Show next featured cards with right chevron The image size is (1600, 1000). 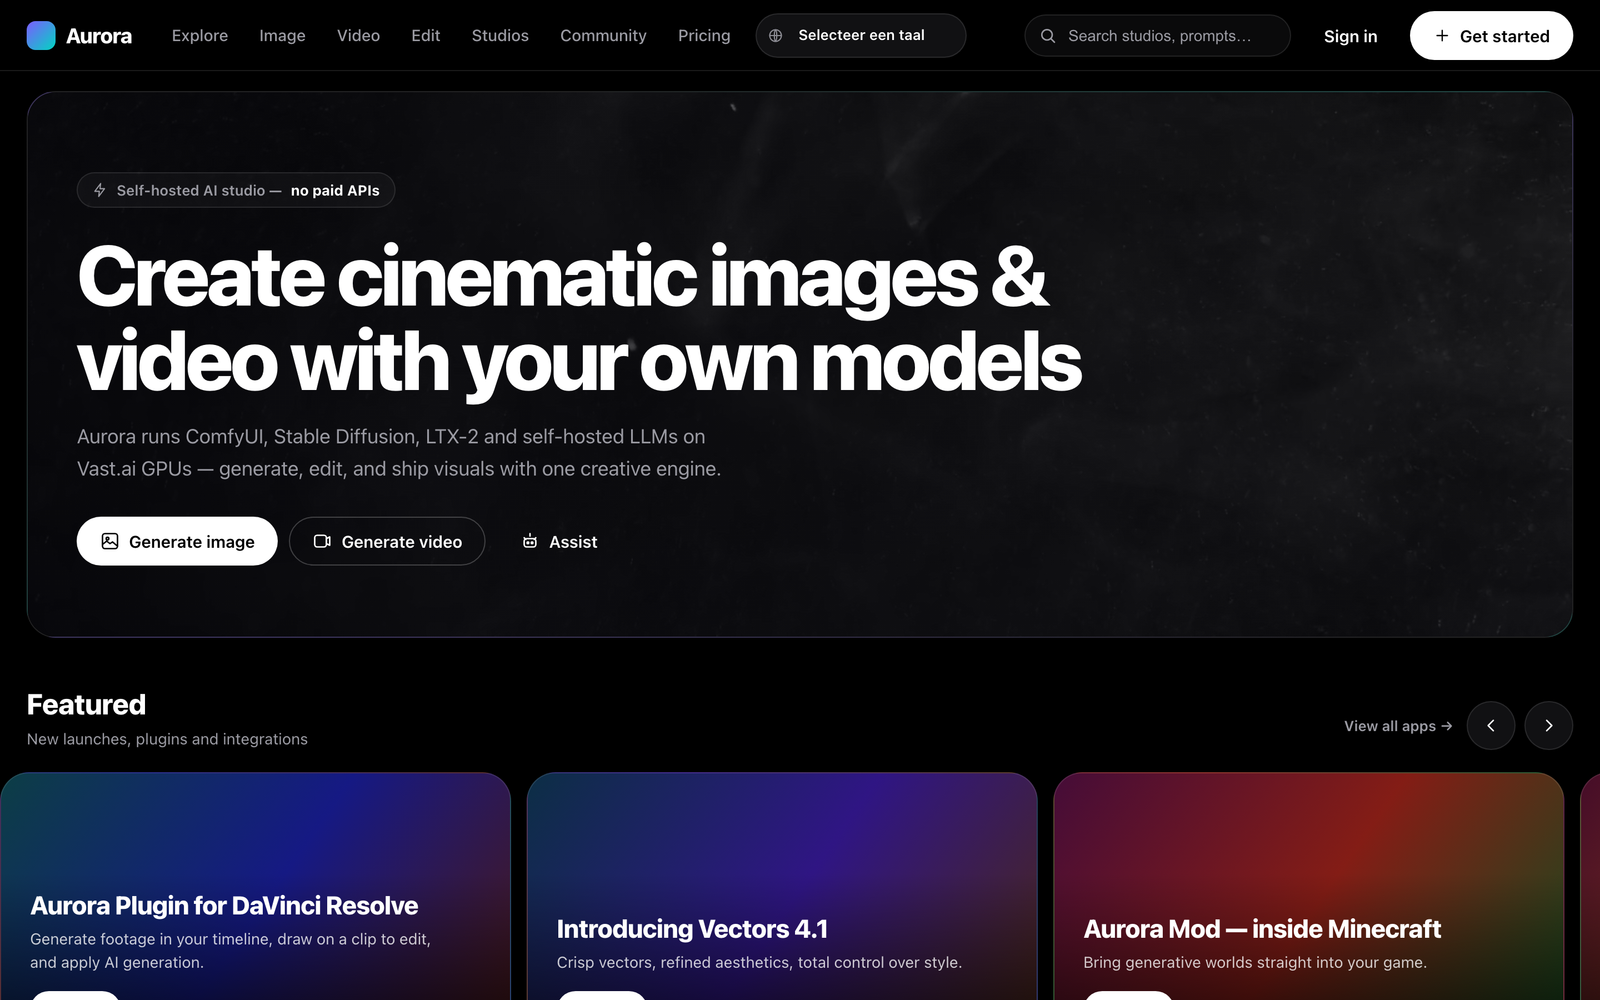(x=1549, y=726)
